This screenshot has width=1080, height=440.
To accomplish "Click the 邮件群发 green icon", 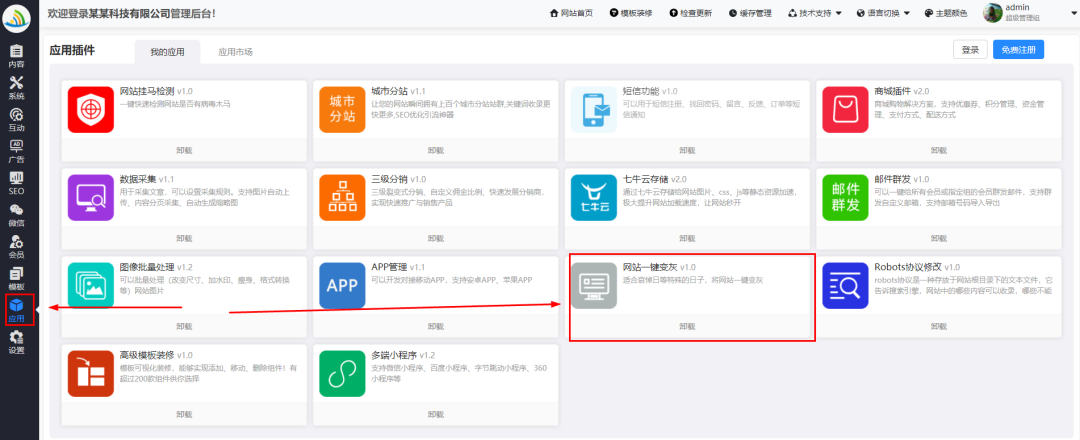I will tap(846, 196).
